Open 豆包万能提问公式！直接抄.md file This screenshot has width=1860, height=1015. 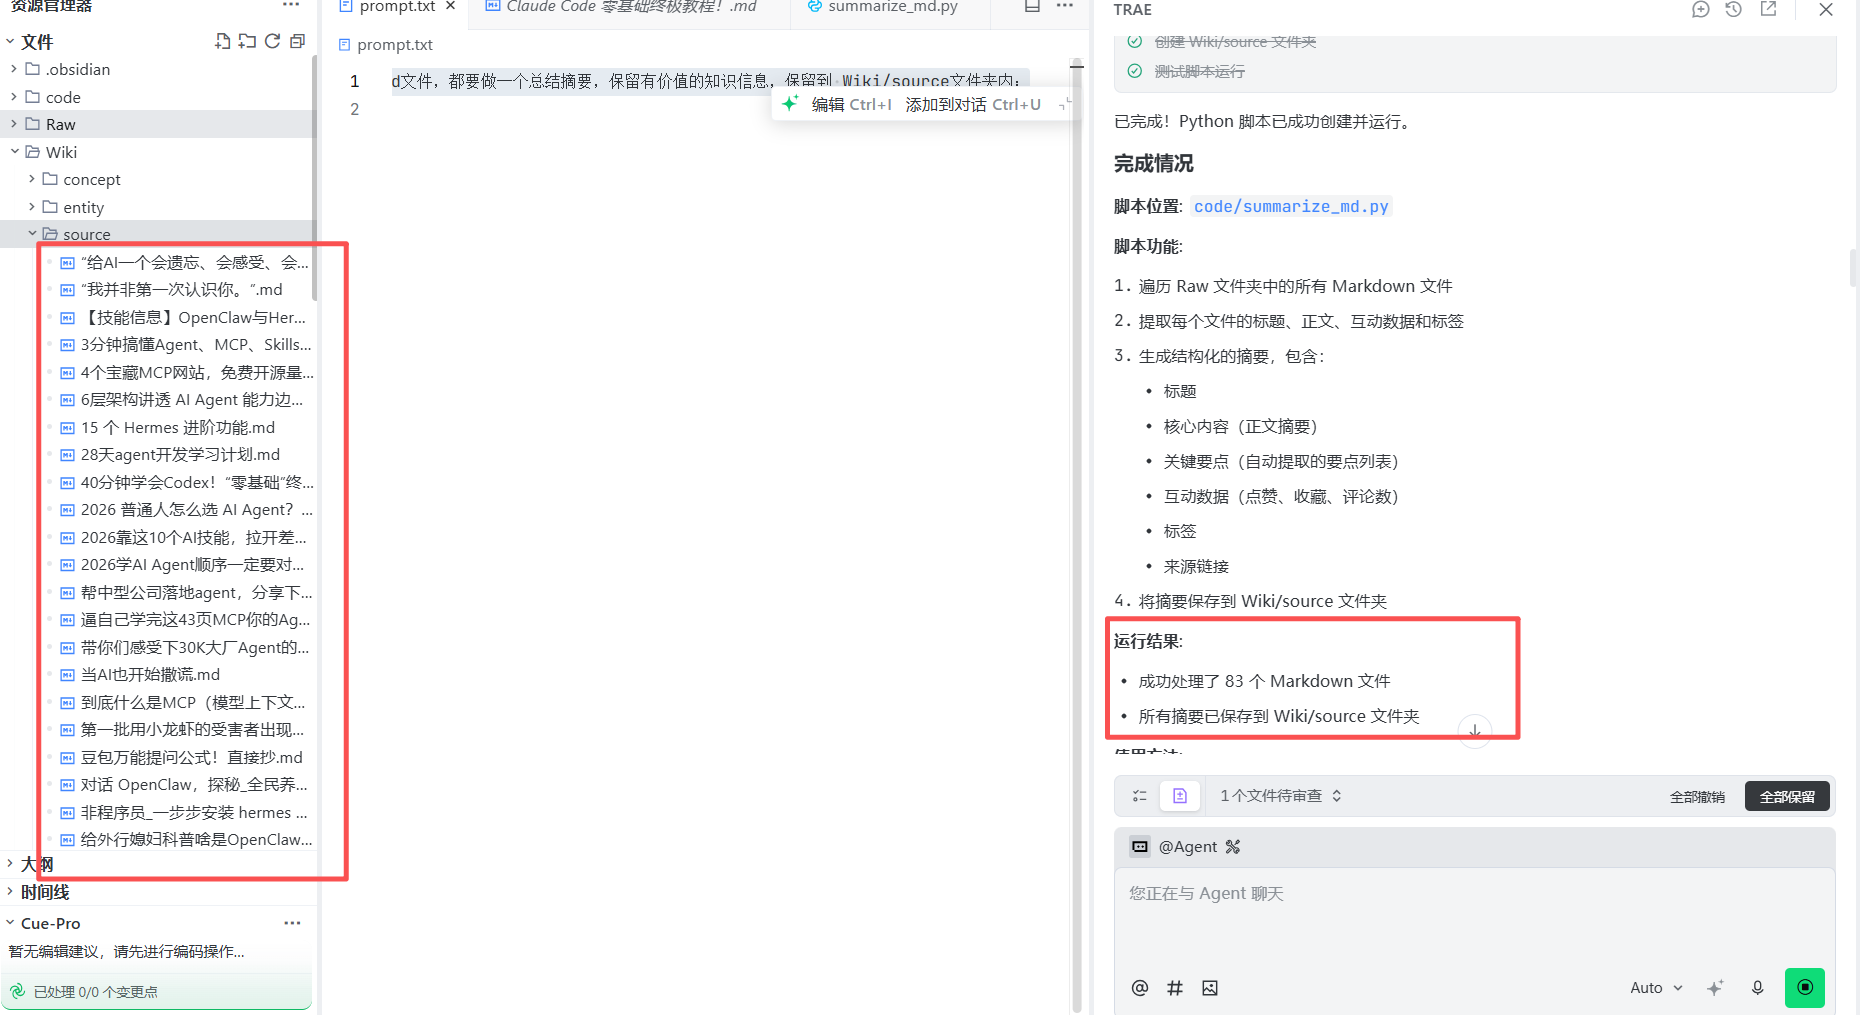pos(191,757)
